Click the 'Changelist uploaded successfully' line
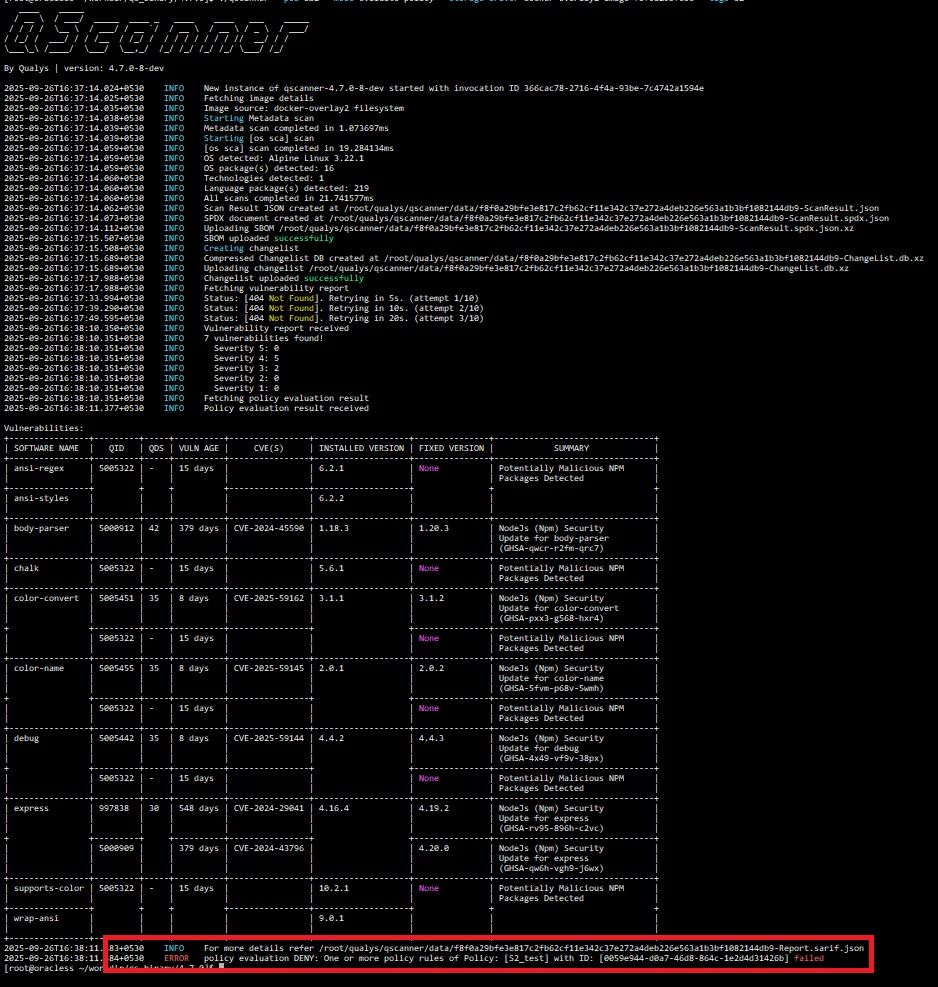The width and height of the screenshot is (938, 987). click(x=283, y=278)
